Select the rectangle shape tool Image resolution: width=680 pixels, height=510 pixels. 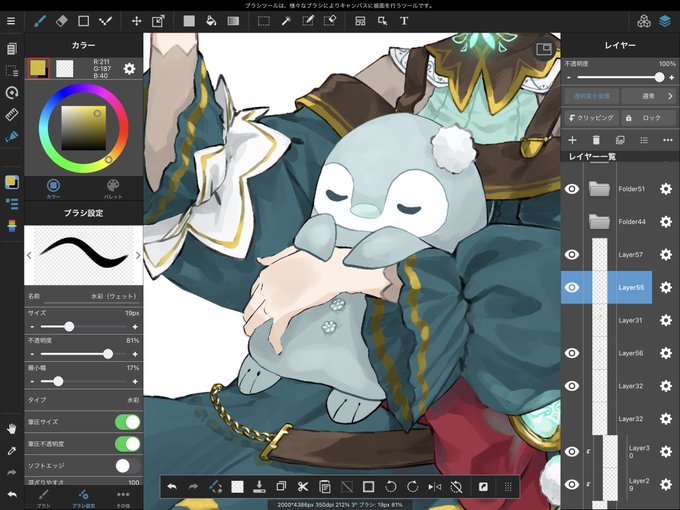83,21
